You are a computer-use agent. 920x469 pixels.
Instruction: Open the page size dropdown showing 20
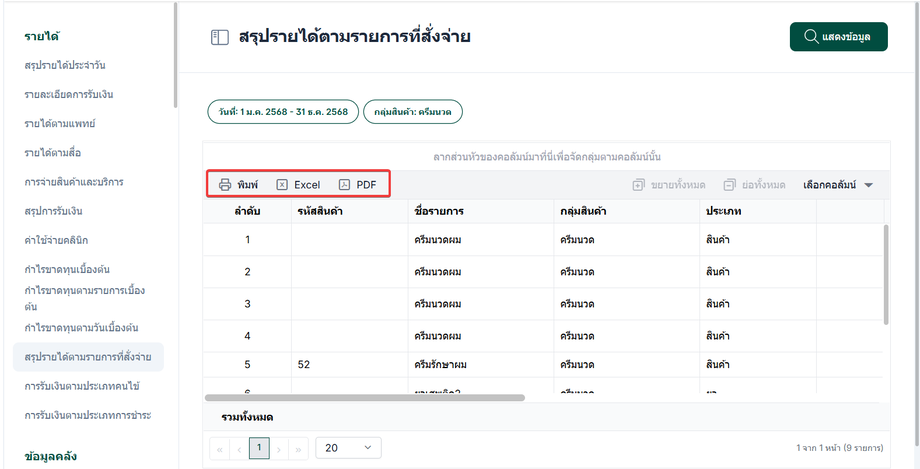coord(349,448)
